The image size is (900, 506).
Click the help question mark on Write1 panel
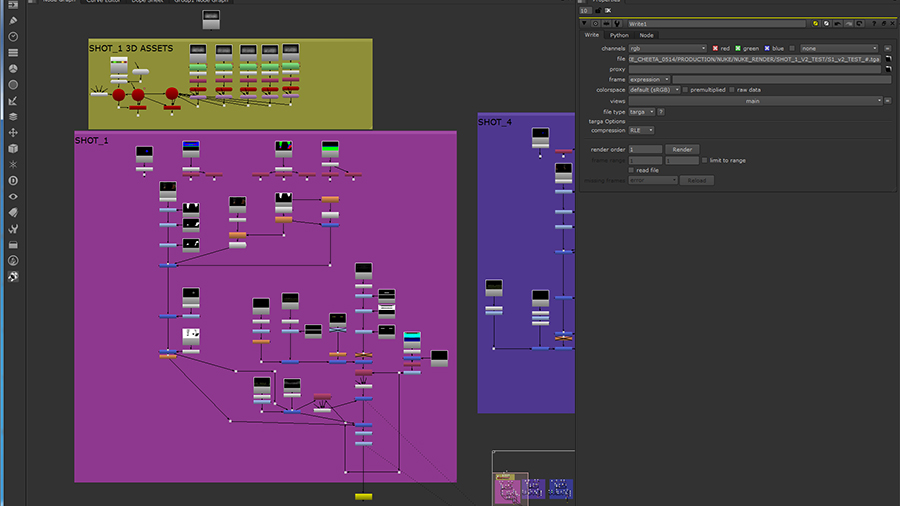pos(872,23)
